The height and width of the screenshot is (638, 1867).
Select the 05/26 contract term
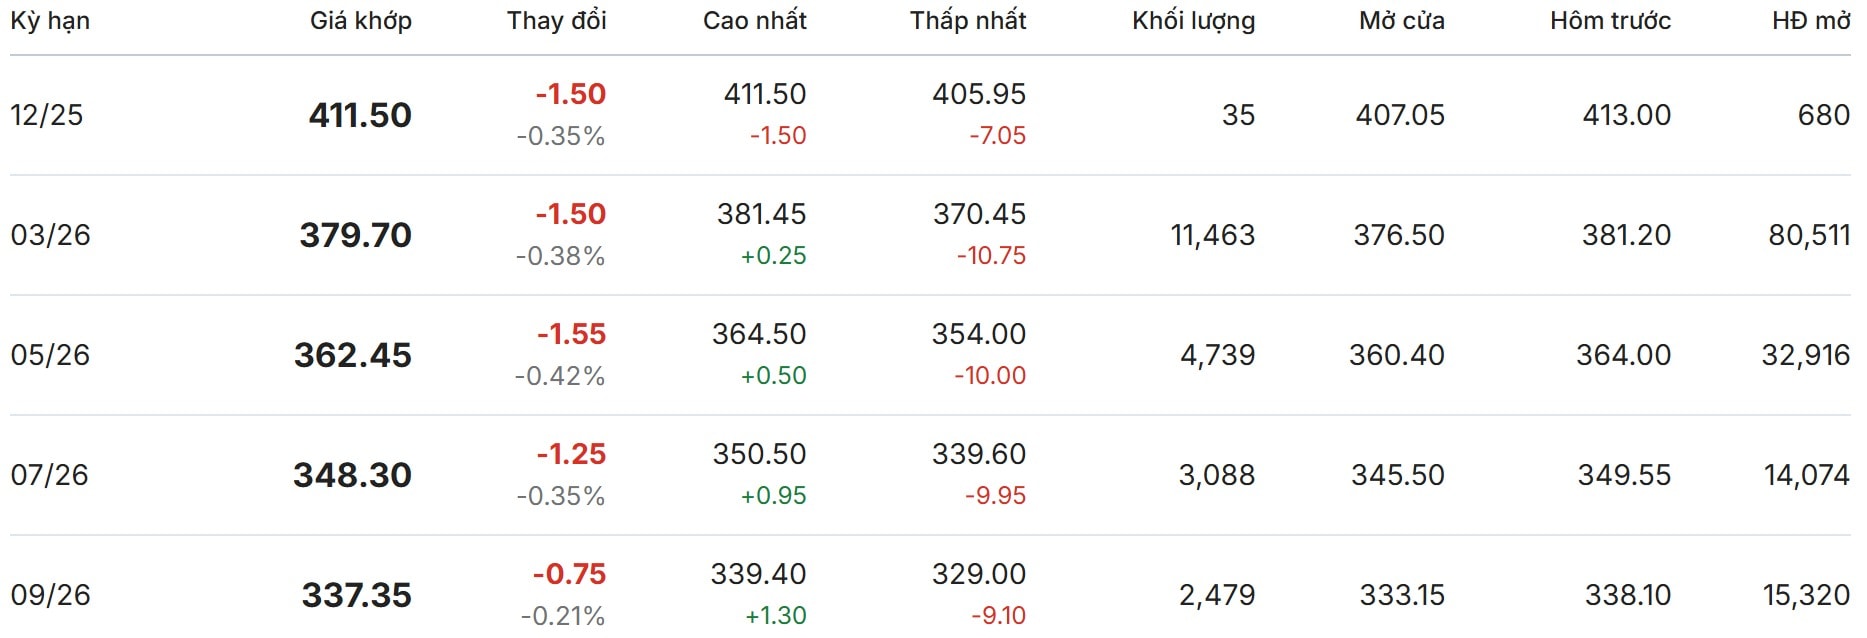50,355
